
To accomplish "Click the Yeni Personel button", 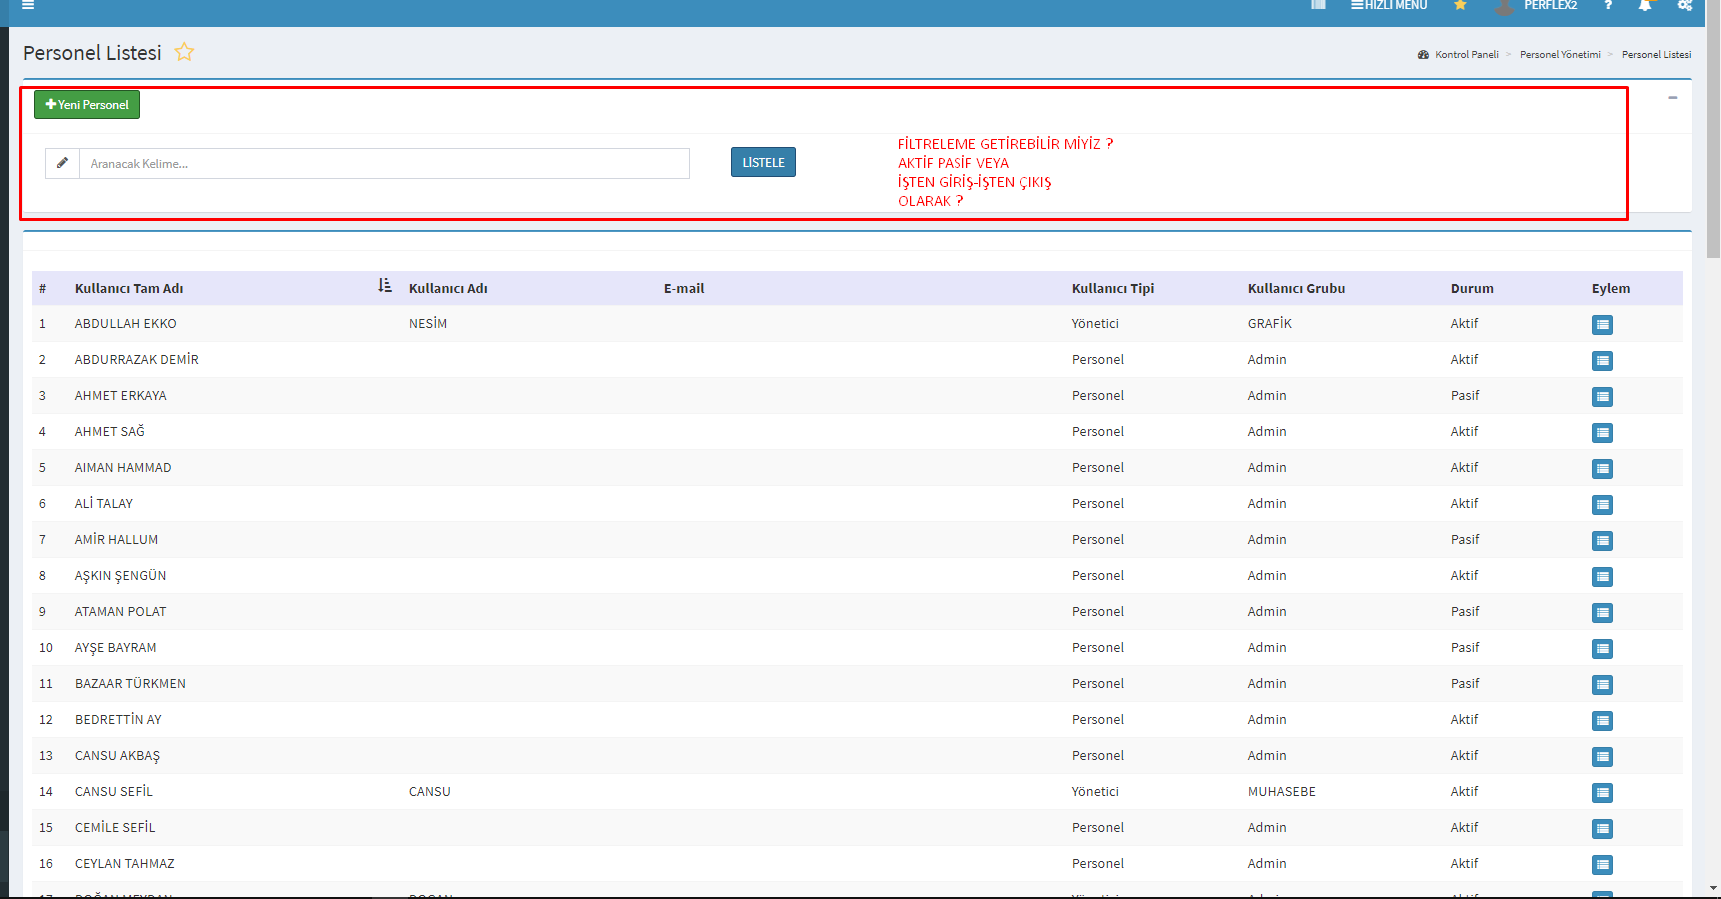I will [87, 105].
